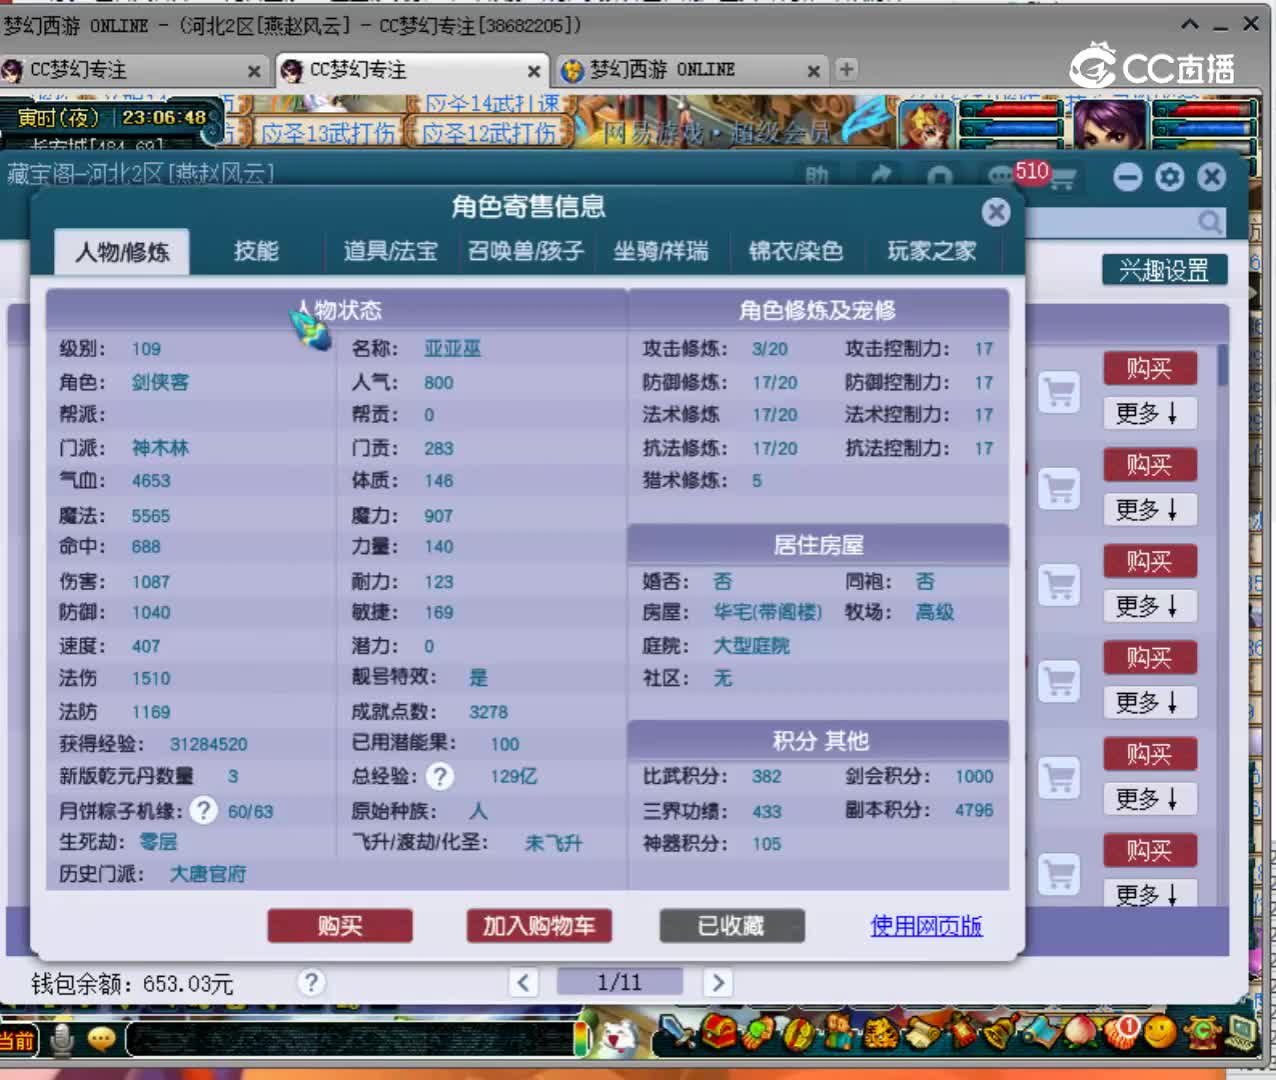The height and width of the screenshot is (1080, 1276).
Task: Click the 加入购物车 button
Action: (x=539, y=926)
